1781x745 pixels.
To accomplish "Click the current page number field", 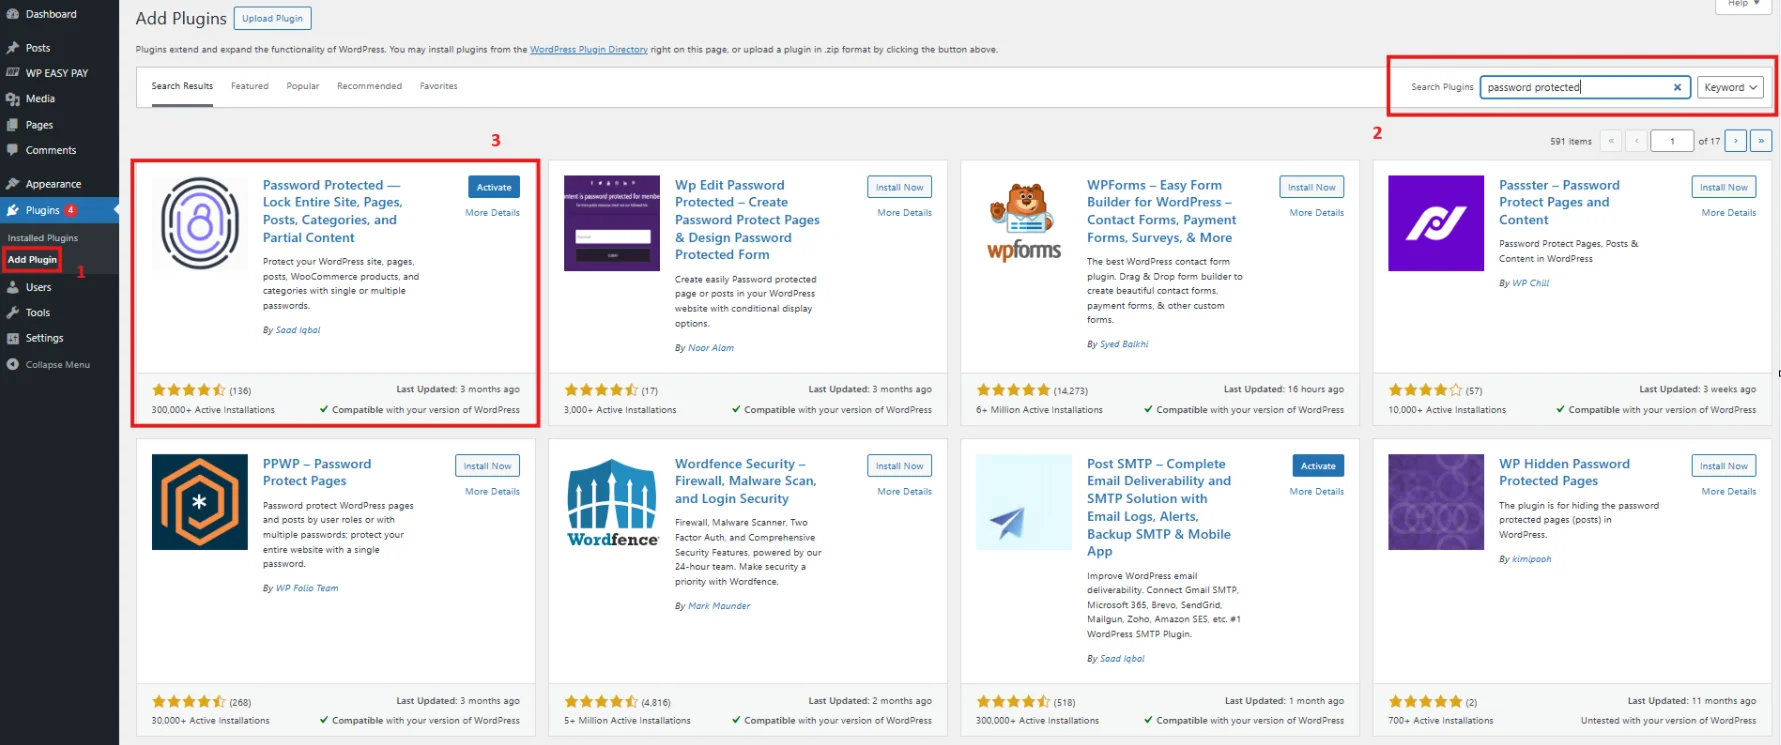I will (1672, 141).
